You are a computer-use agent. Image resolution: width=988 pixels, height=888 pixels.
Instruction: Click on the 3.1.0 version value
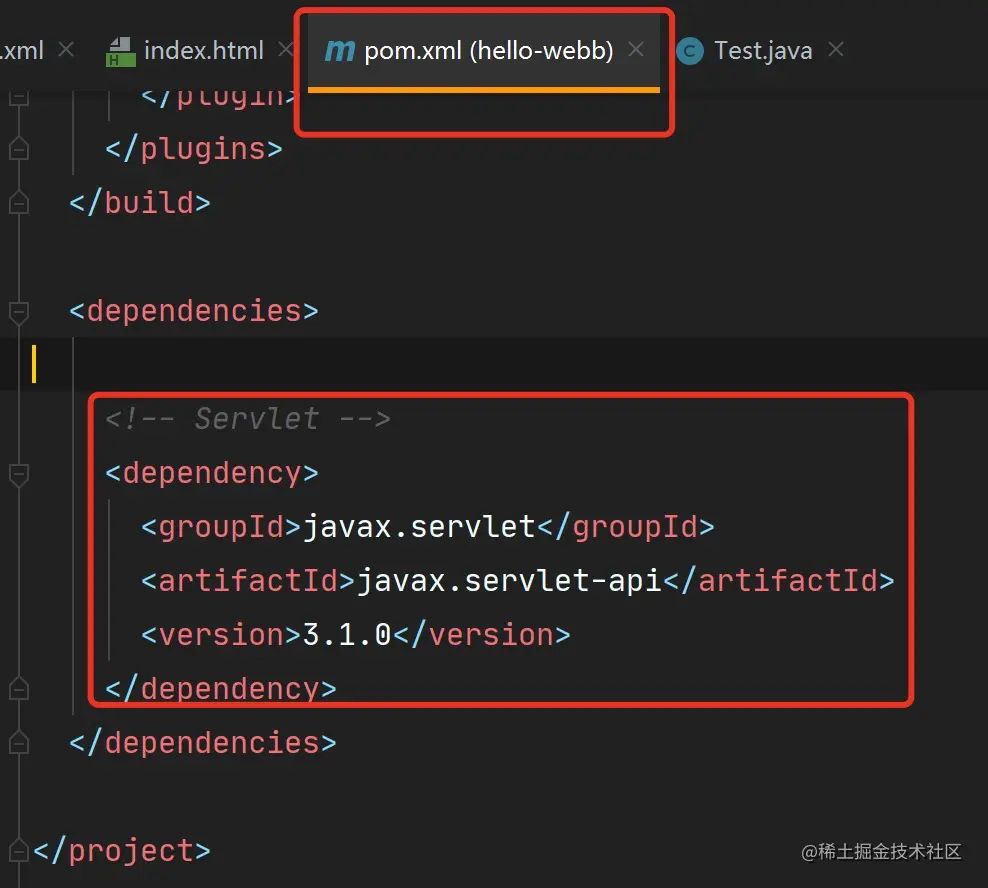point(347,635)
